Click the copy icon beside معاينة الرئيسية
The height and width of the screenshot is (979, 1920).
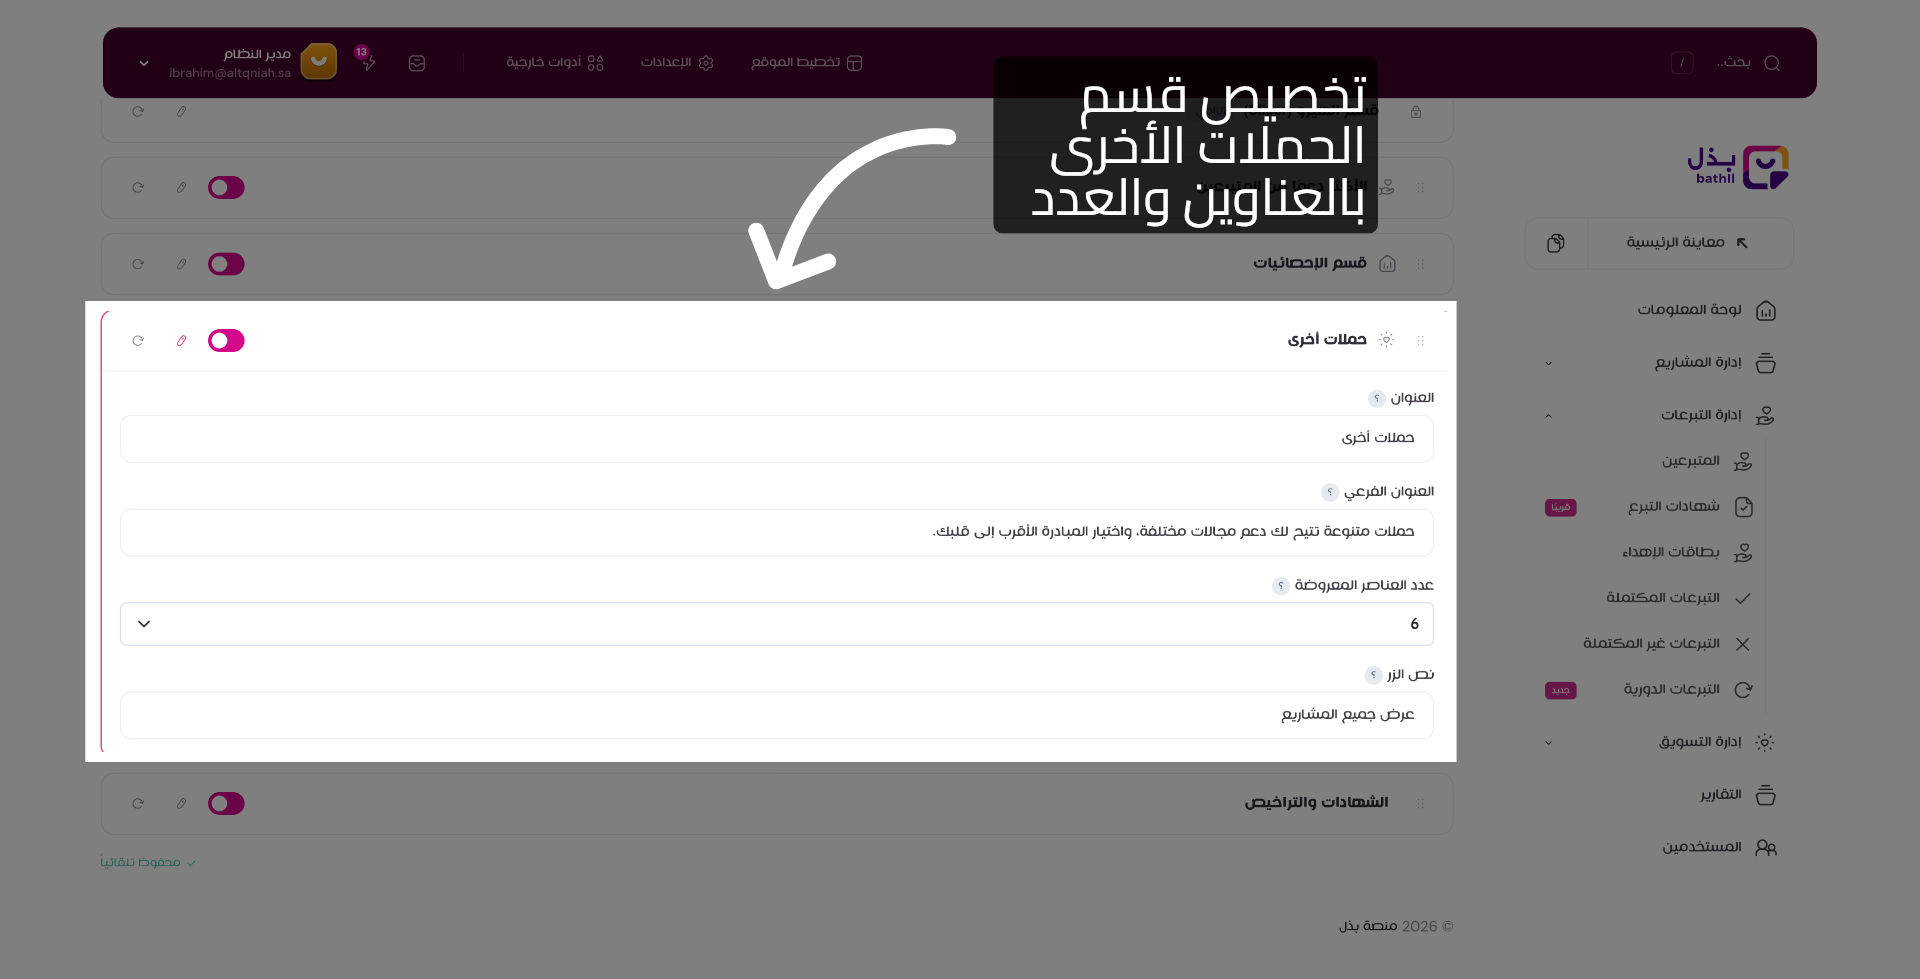coord(1556,243)
